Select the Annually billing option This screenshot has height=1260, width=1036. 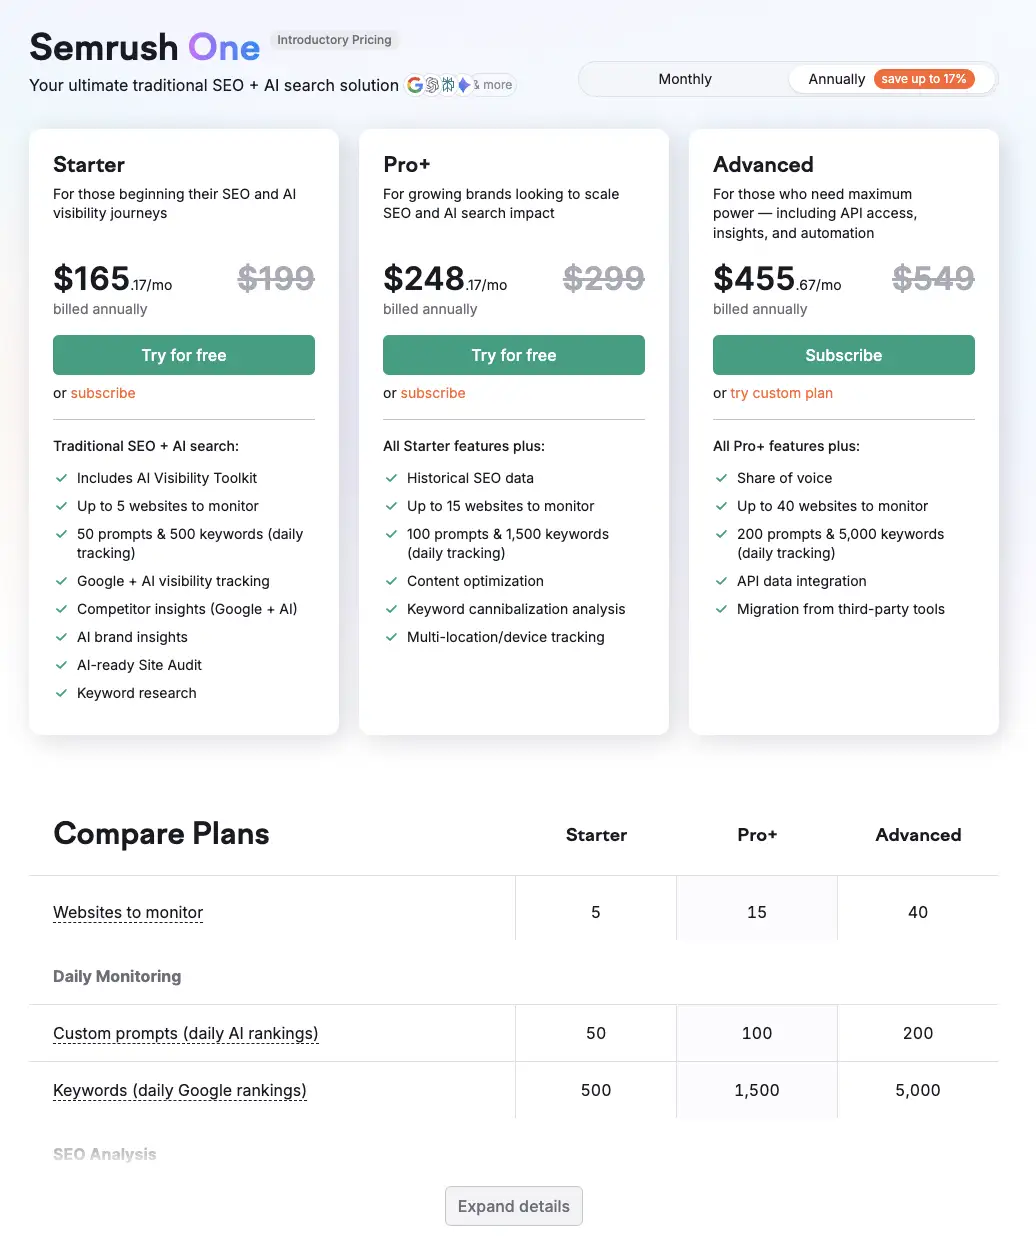[836, 78]
